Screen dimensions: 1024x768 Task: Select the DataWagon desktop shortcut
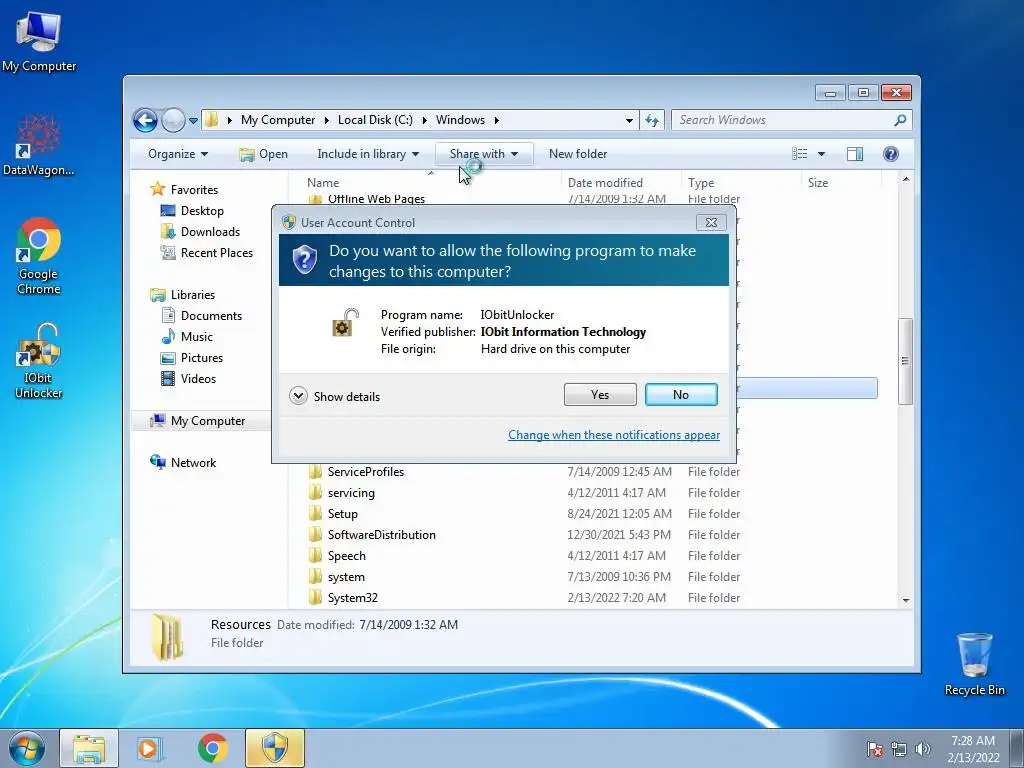pyautogui.click(x=39, y=145)
